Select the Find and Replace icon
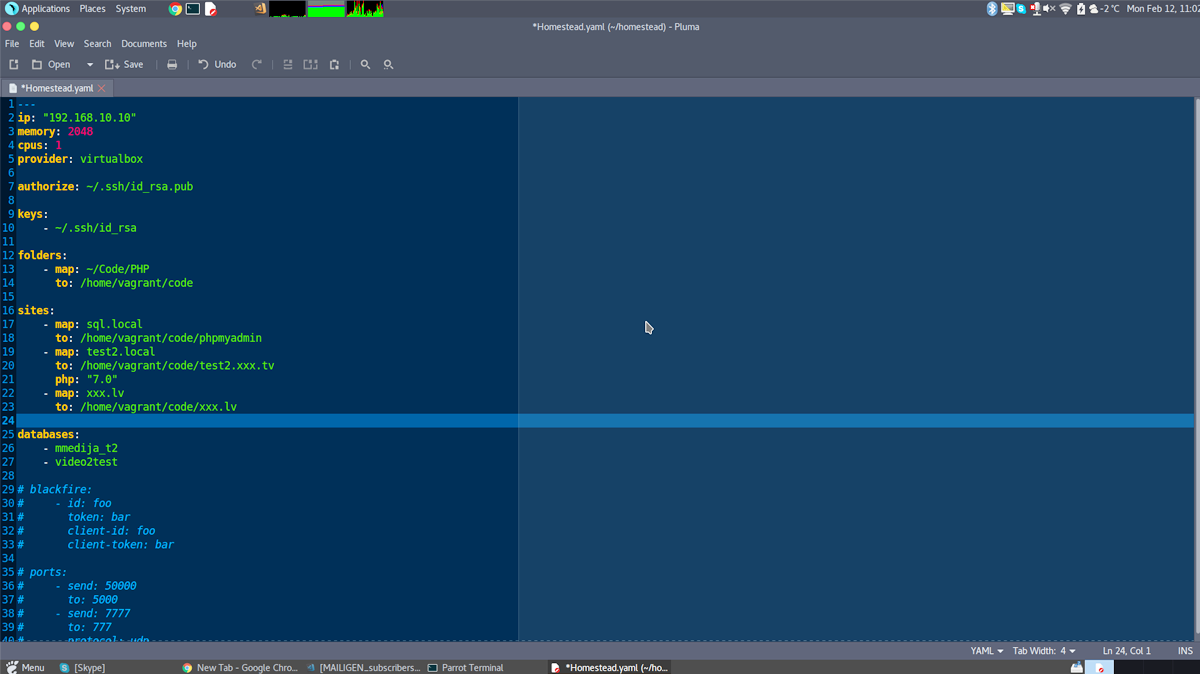Viewport: 1200px width, 674px height. (x=388, y=64)
